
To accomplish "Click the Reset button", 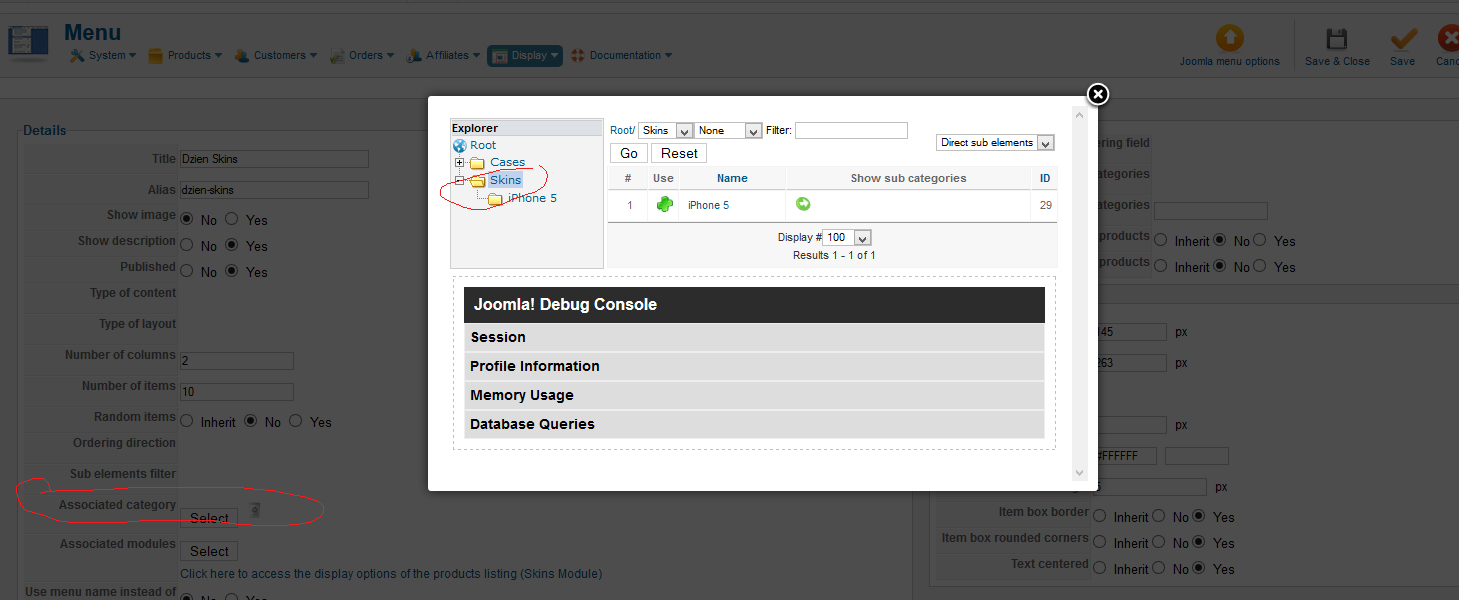I will [x=679, y=153].
